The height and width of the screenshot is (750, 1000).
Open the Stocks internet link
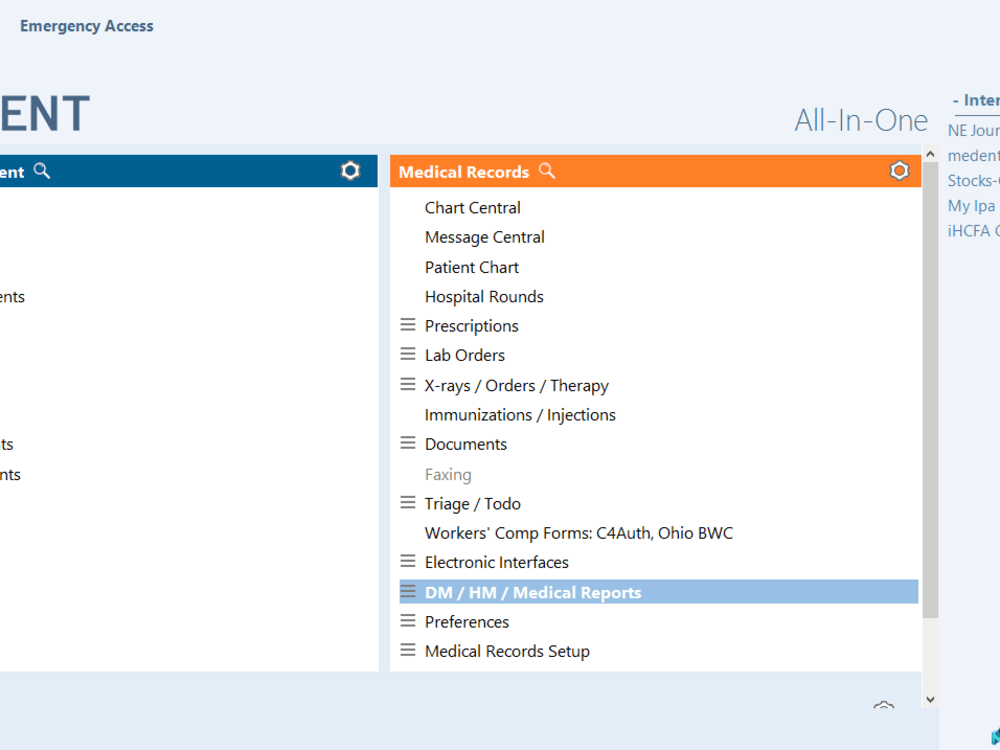click(x=973, y=181)
